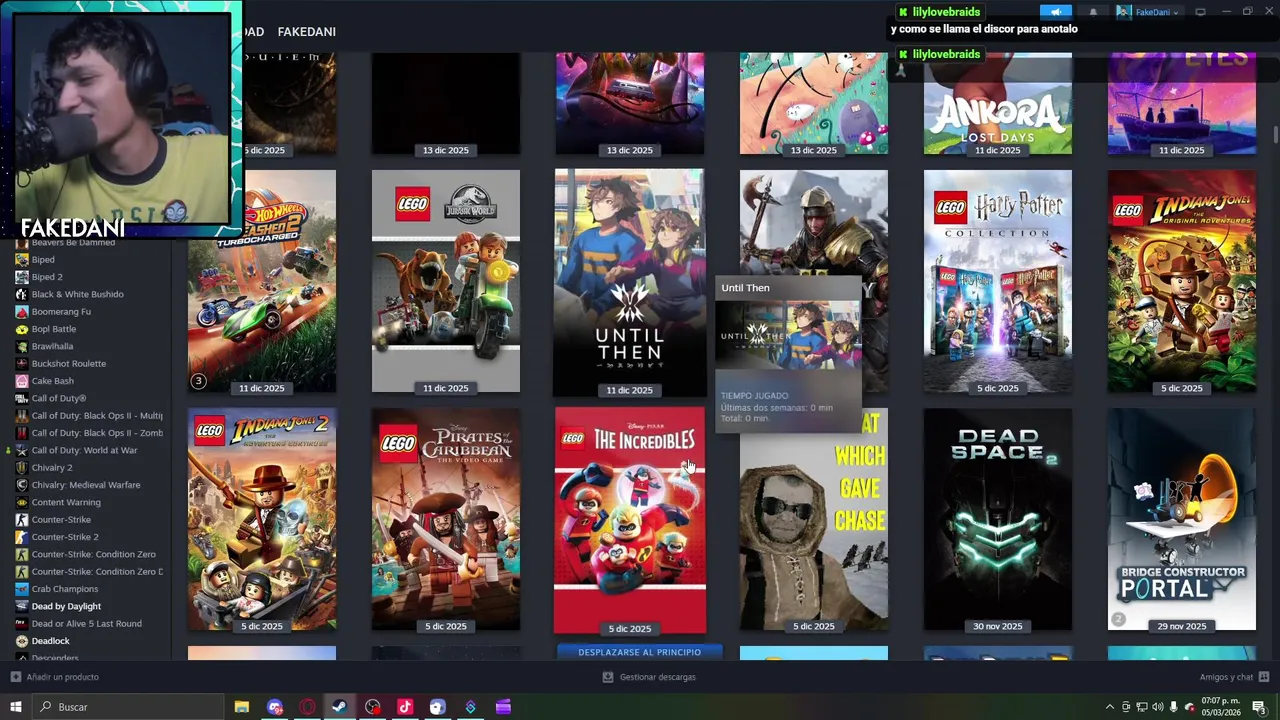Image resolution: width=1280 pixels, height=720 pixels.
Task: Click Añadir un producto
Action: pyautogui.click(x=62, y=677)
